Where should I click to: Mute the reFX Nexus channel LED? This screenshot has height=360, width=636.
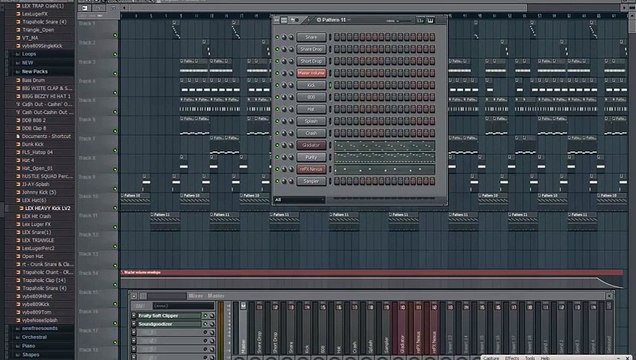pos(277,169)
